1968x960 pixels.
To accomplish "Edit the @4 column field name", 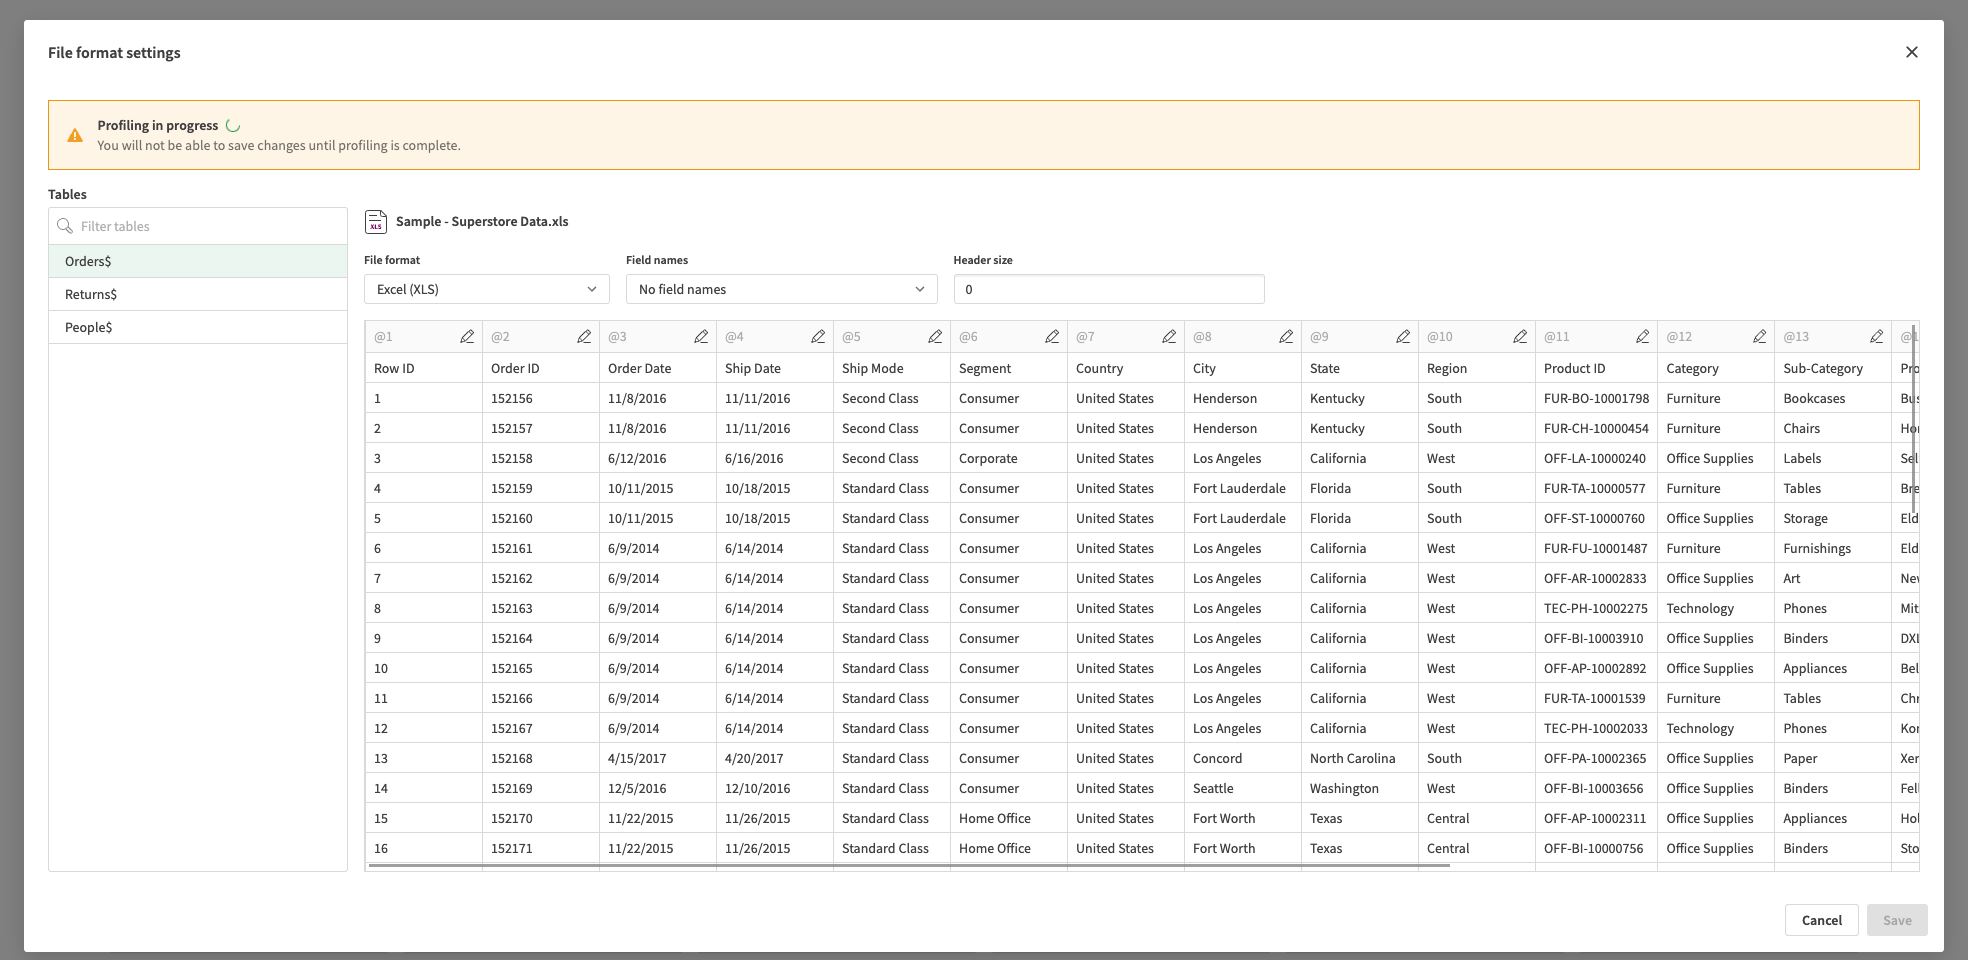I will point(818,337).
